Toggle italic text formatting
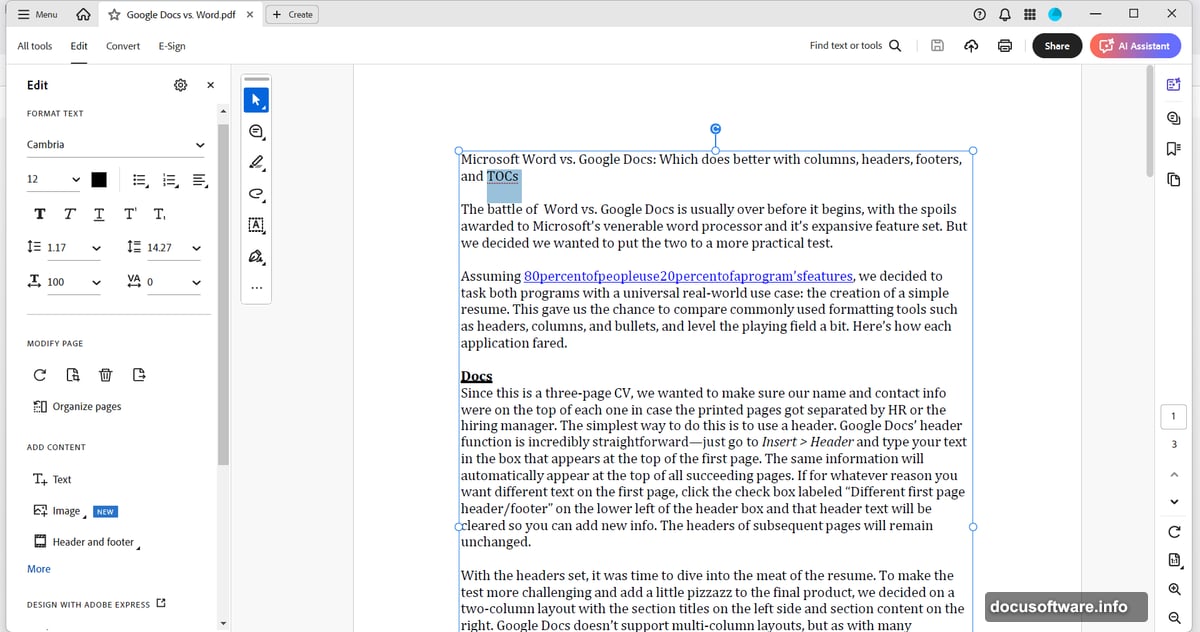1200x632 pixels. click(69, 214)
